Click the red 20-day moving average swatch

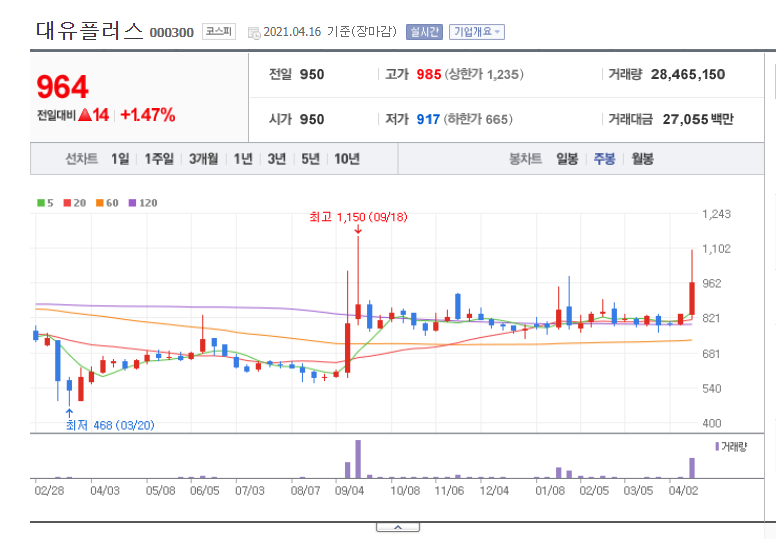(67, 203)
